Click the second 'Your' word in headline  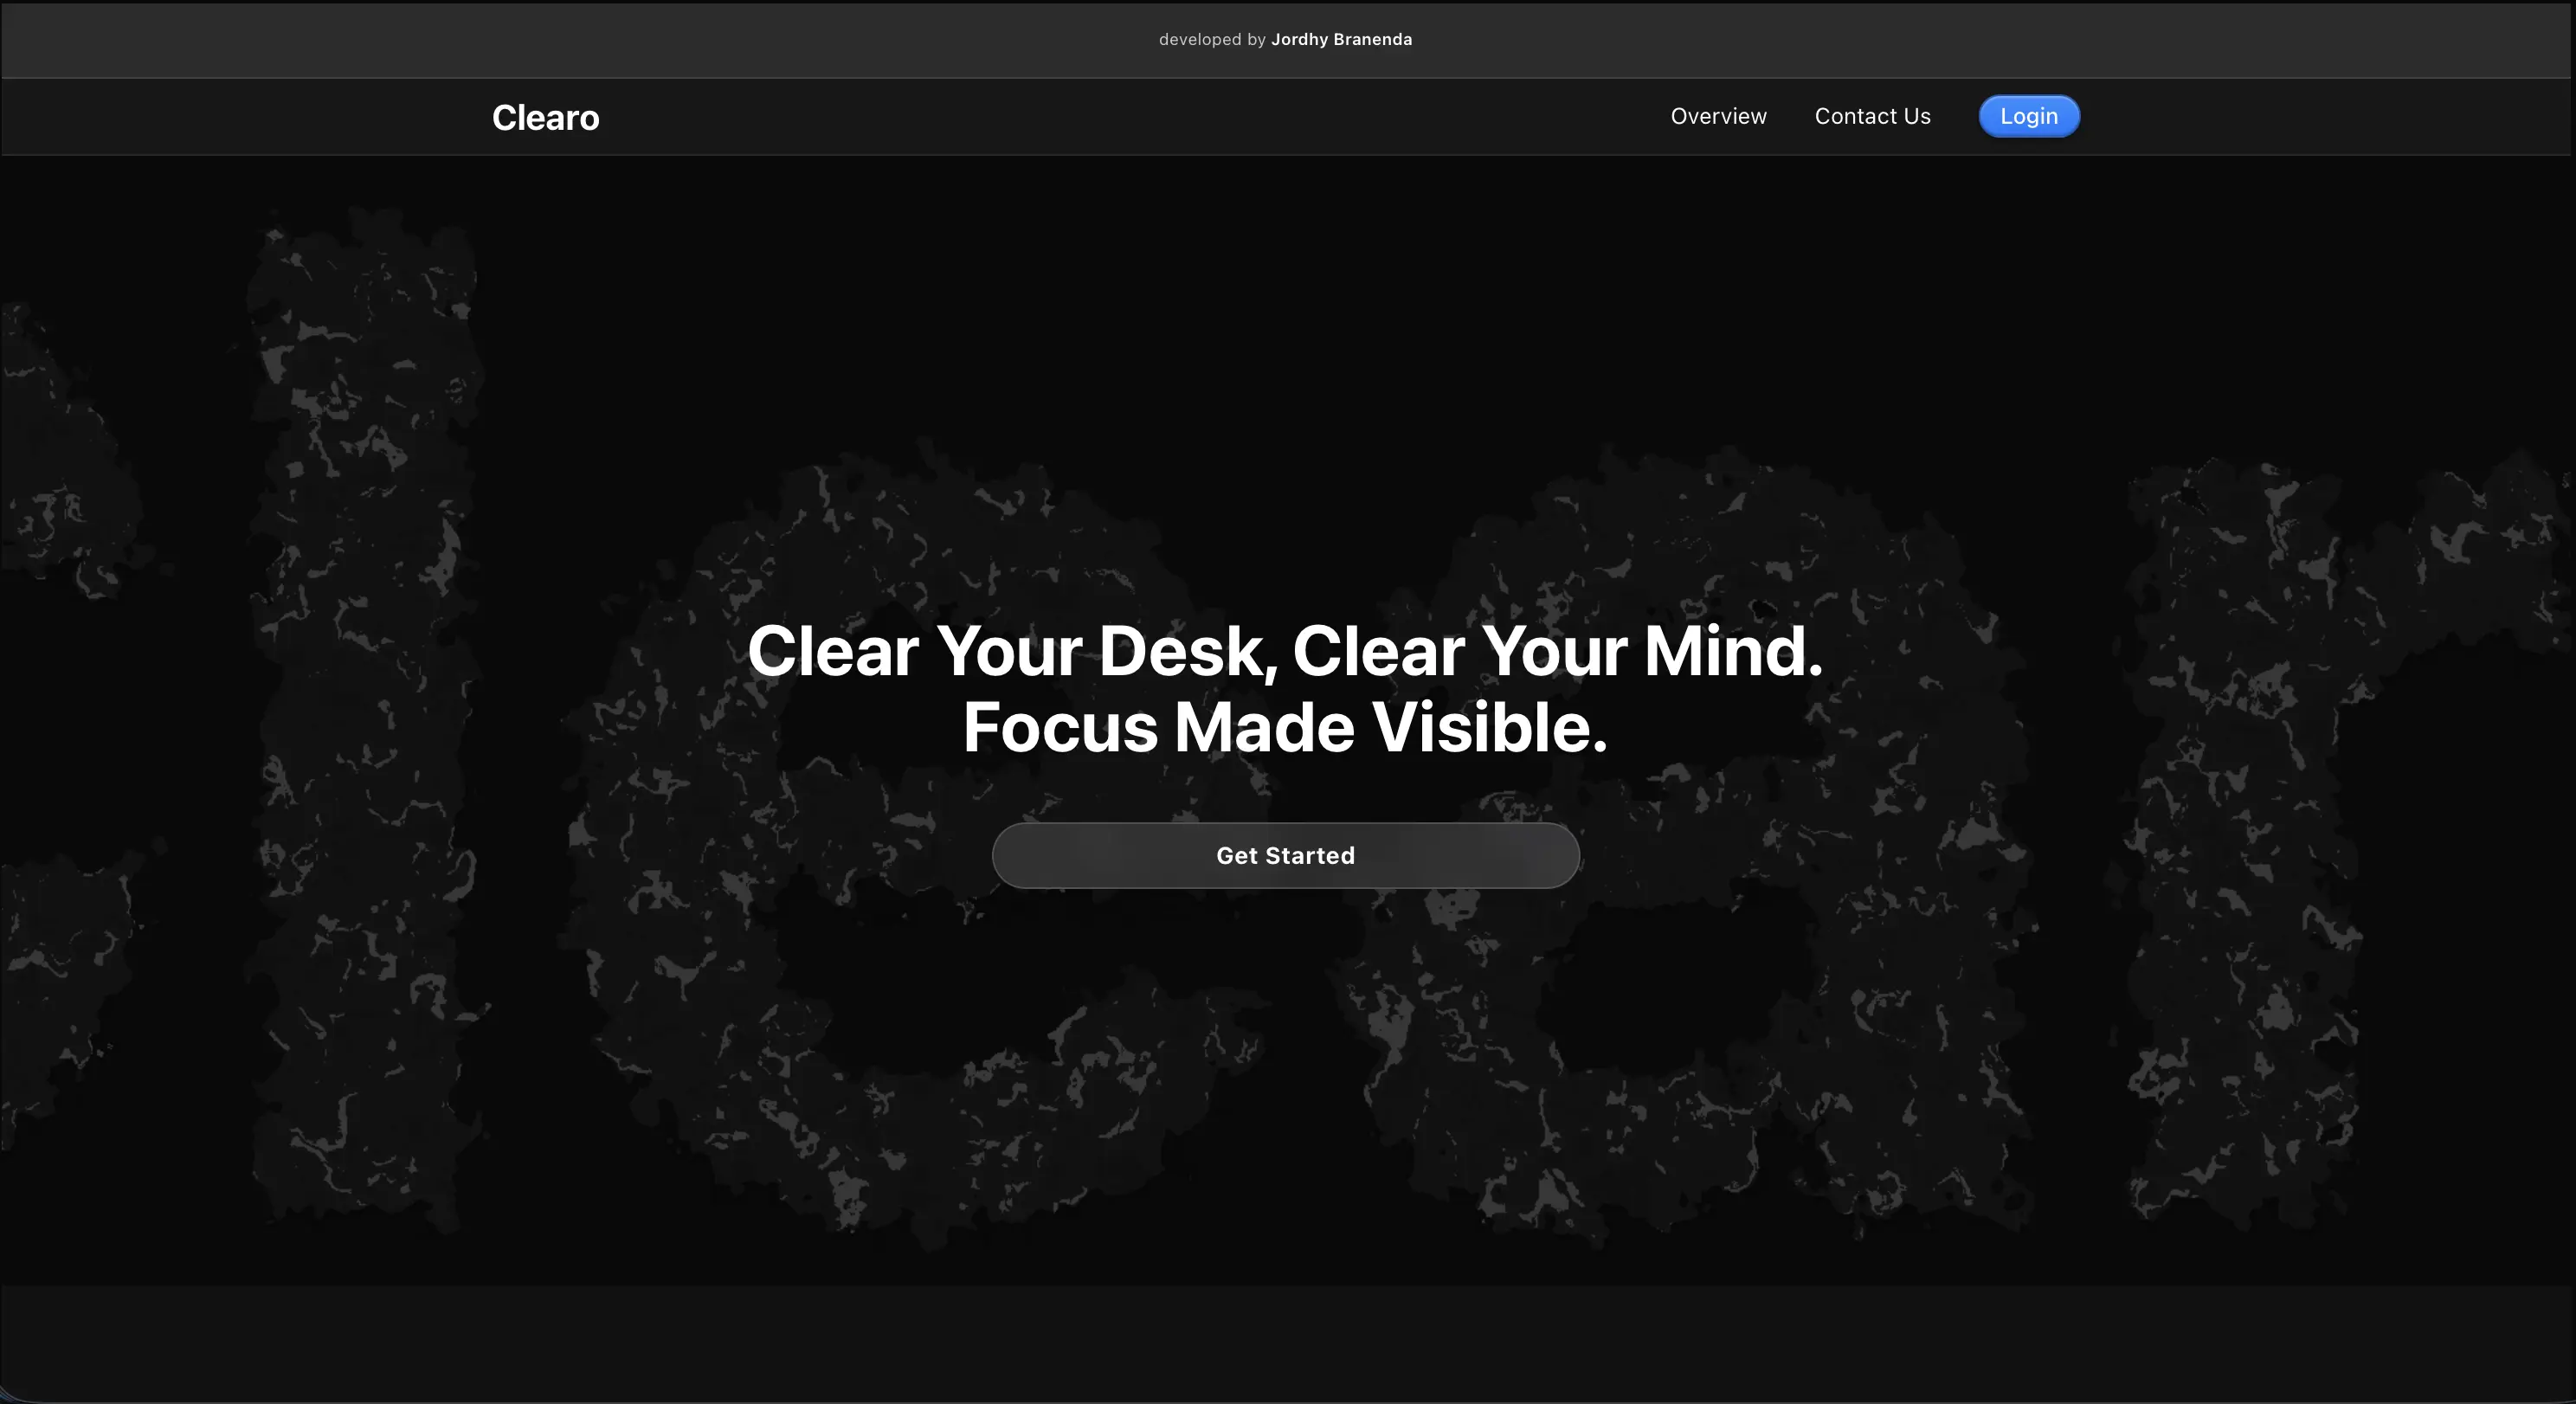(x=1553, y=652)
